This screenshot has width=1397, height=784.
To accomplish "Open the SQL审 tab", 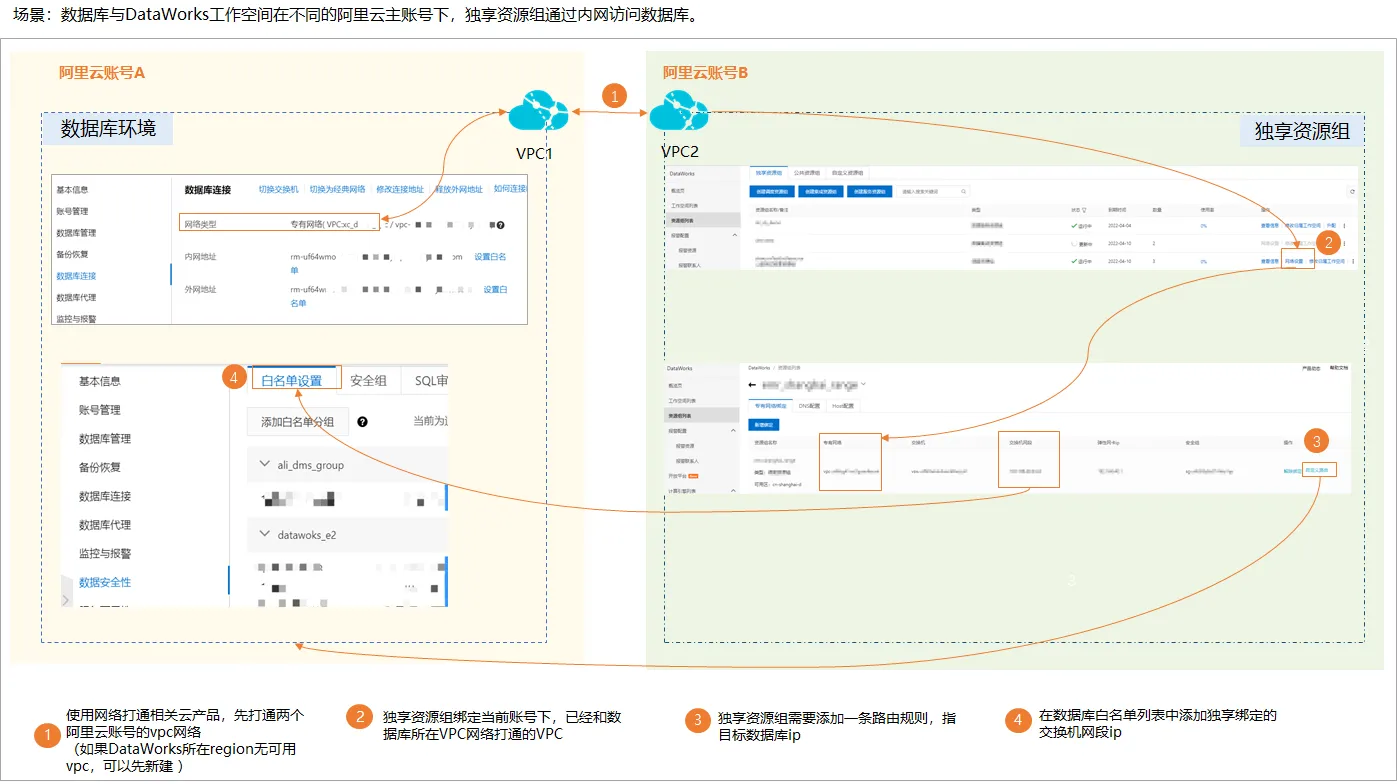I will (x=432, y=380).
